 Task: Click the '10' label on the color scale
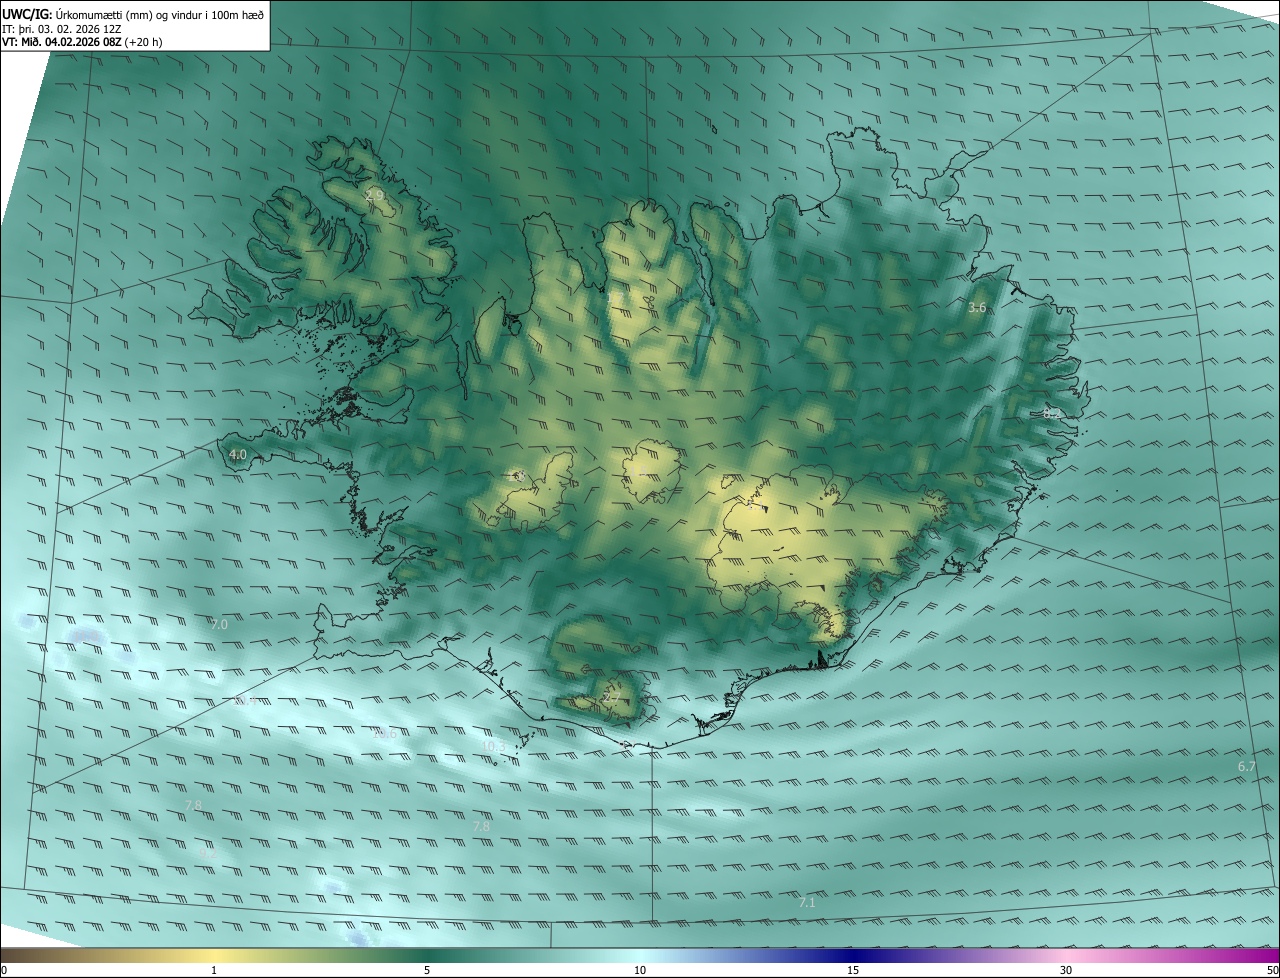640,970
